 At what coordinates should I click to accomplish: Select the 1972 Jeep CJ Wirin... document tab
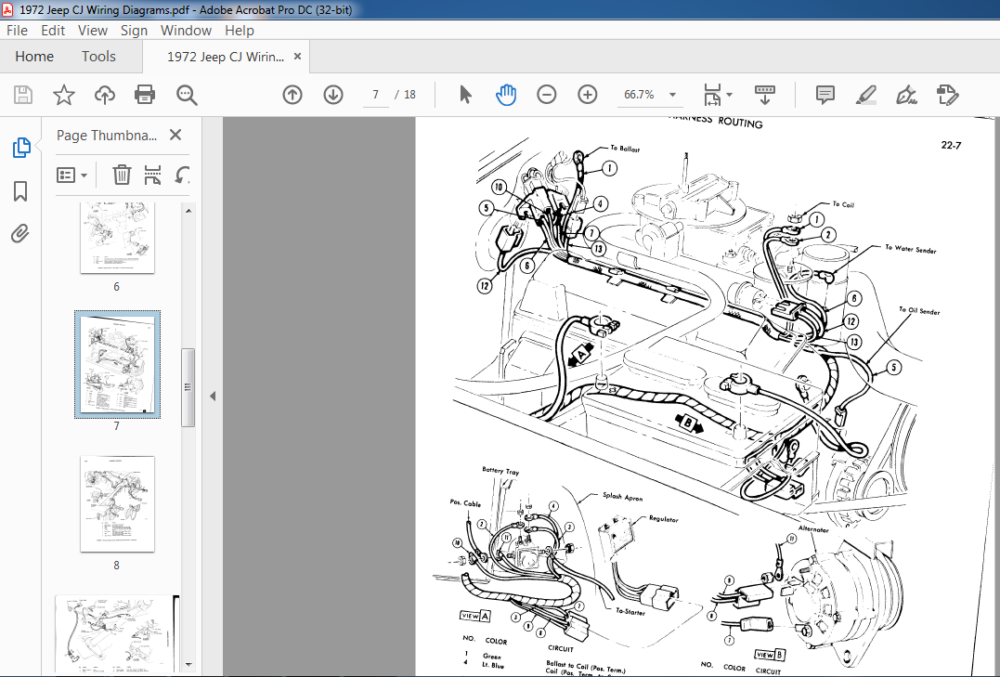(x=226, y=57)
